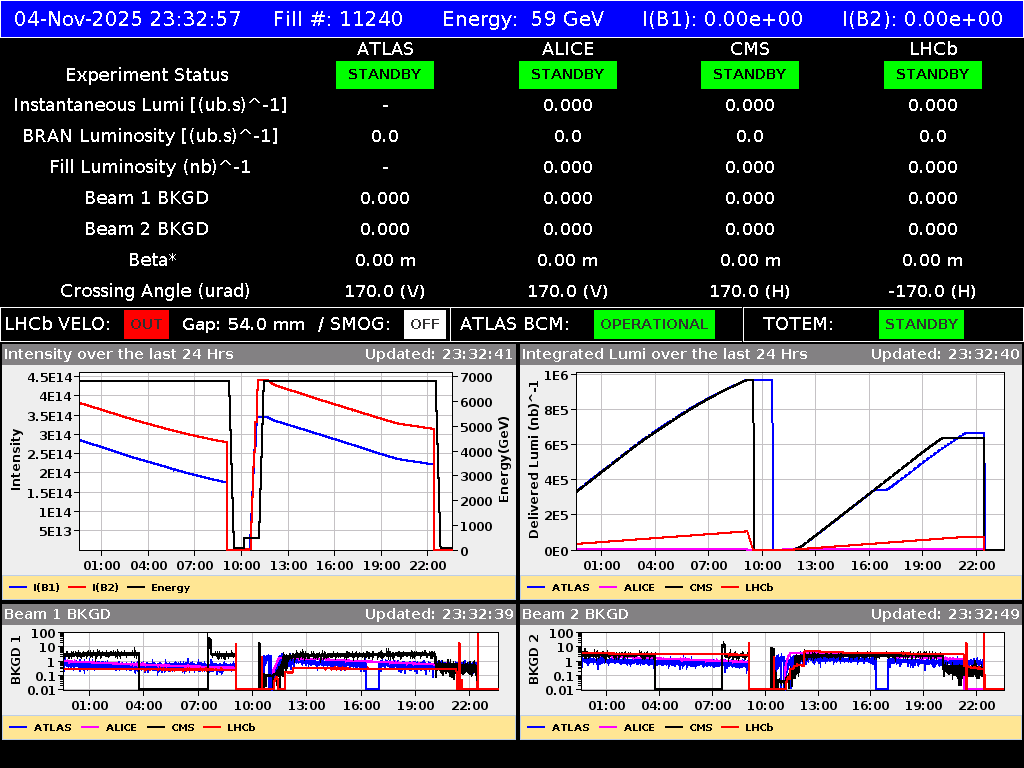Viewport: 1024px width, 768px height.
Task: Click the ATLAS BCM OPERATIONAL indicator
Action: pos(654,324)
